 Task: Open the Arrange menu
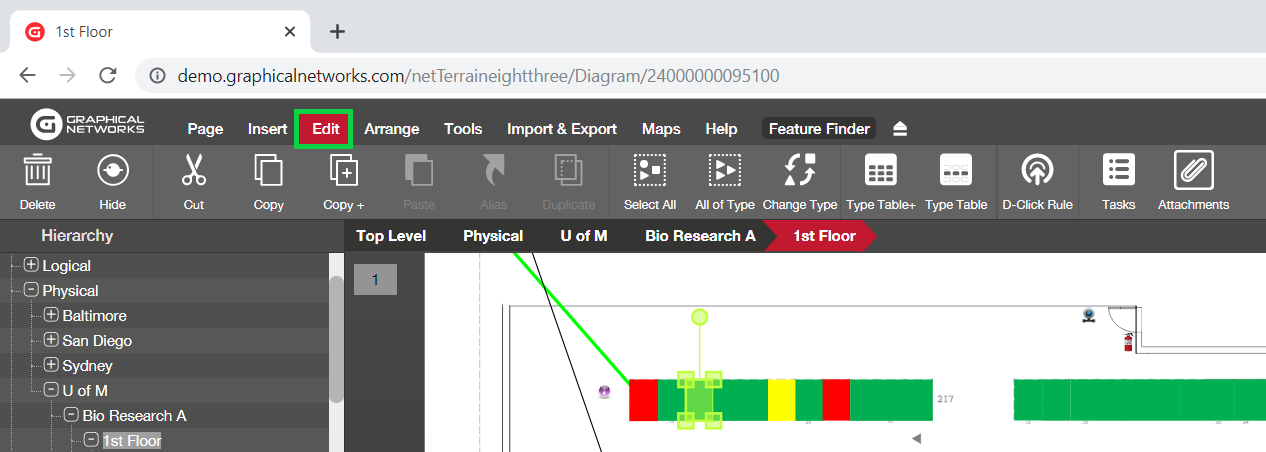391,129
